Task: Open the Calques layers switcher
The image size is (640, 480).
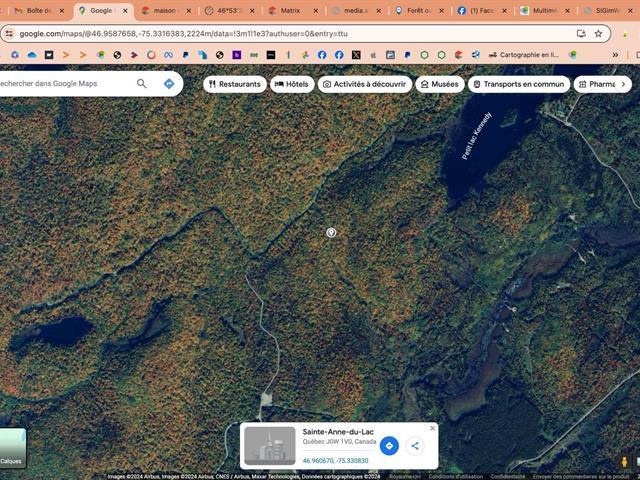Action: click(12, 448)
